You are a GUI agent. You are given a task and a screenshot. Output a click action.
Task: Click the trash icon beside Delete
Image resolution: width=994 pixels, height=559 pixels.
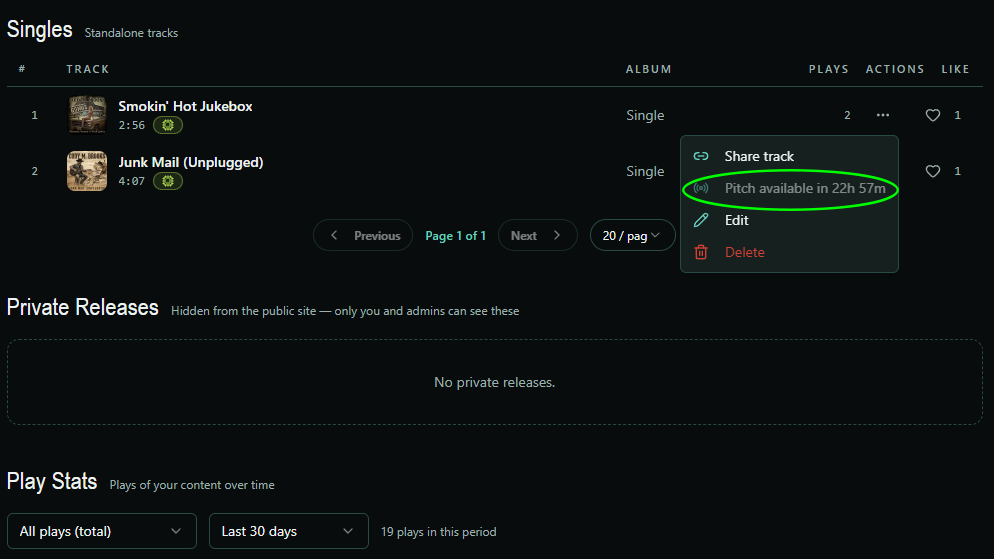pyautogui.click(x=700, y=252)
